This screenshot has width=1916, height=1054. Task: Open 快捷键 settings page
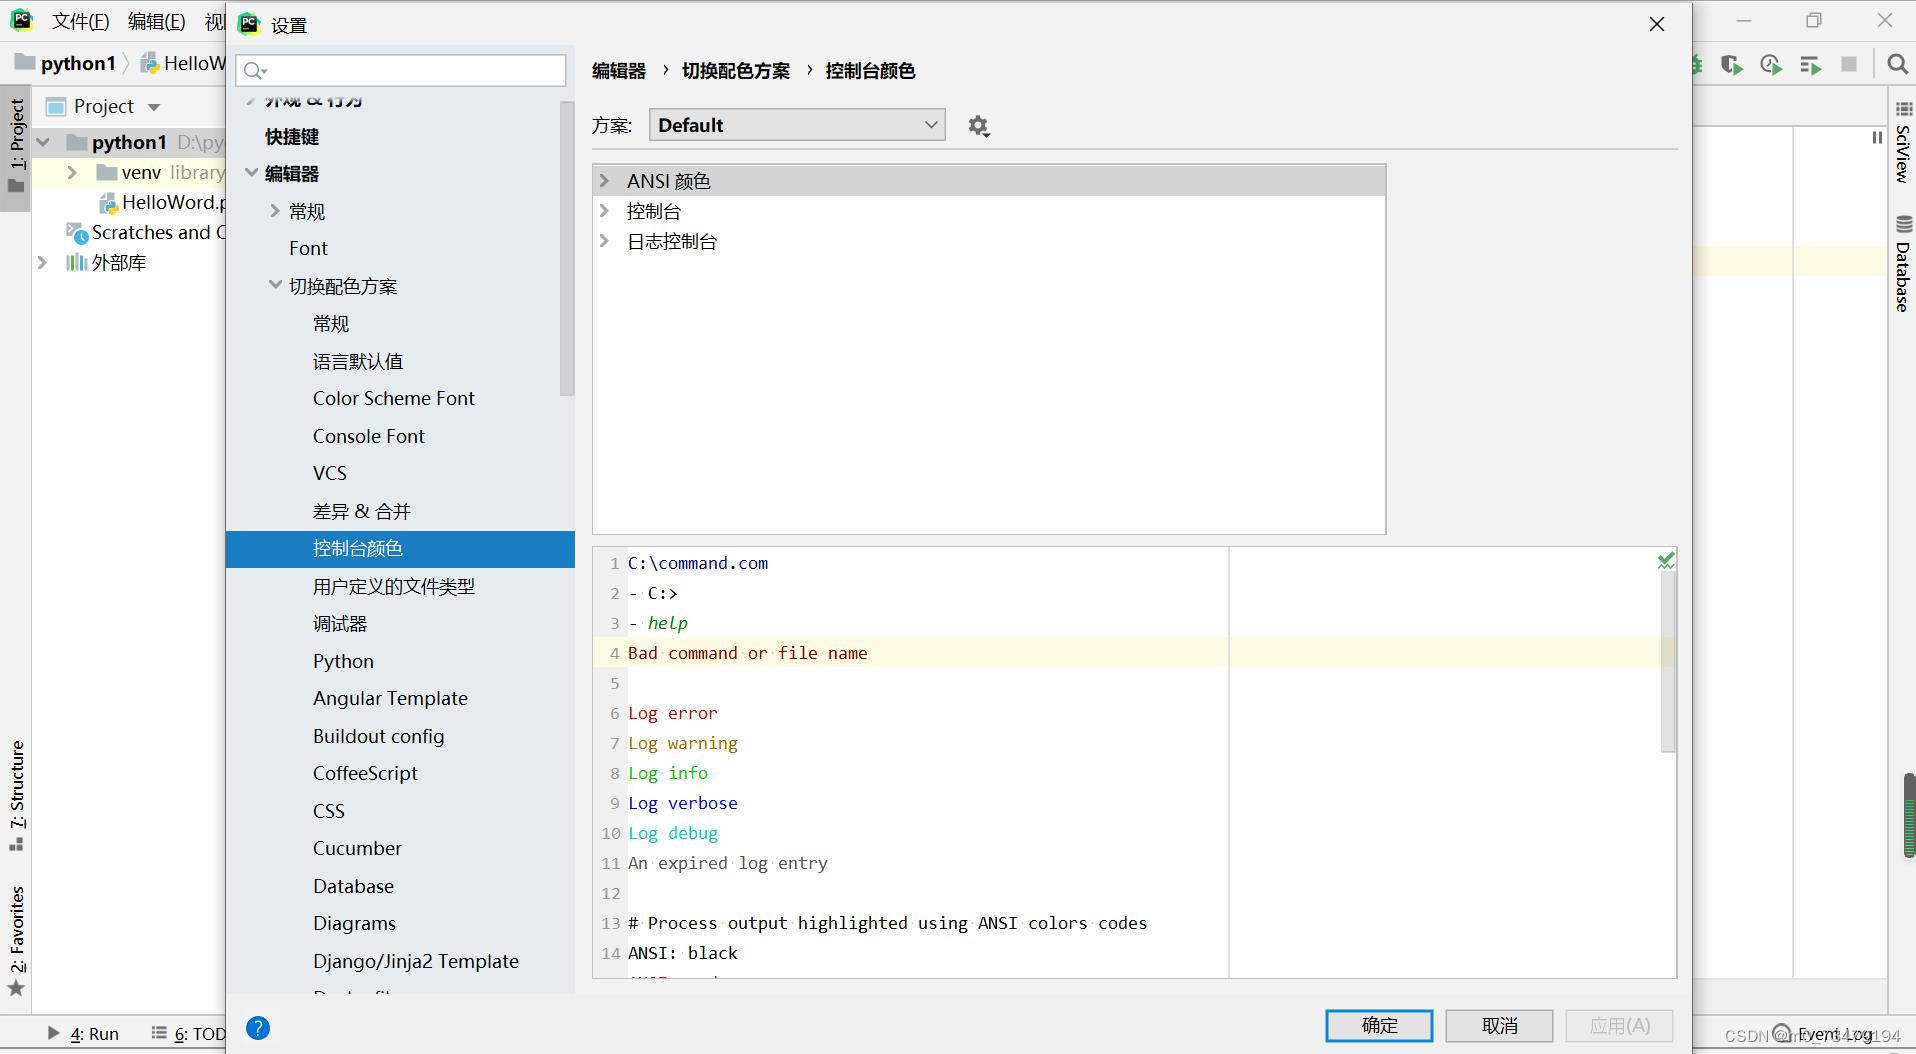pyautogui.click(x=292, y=137)
